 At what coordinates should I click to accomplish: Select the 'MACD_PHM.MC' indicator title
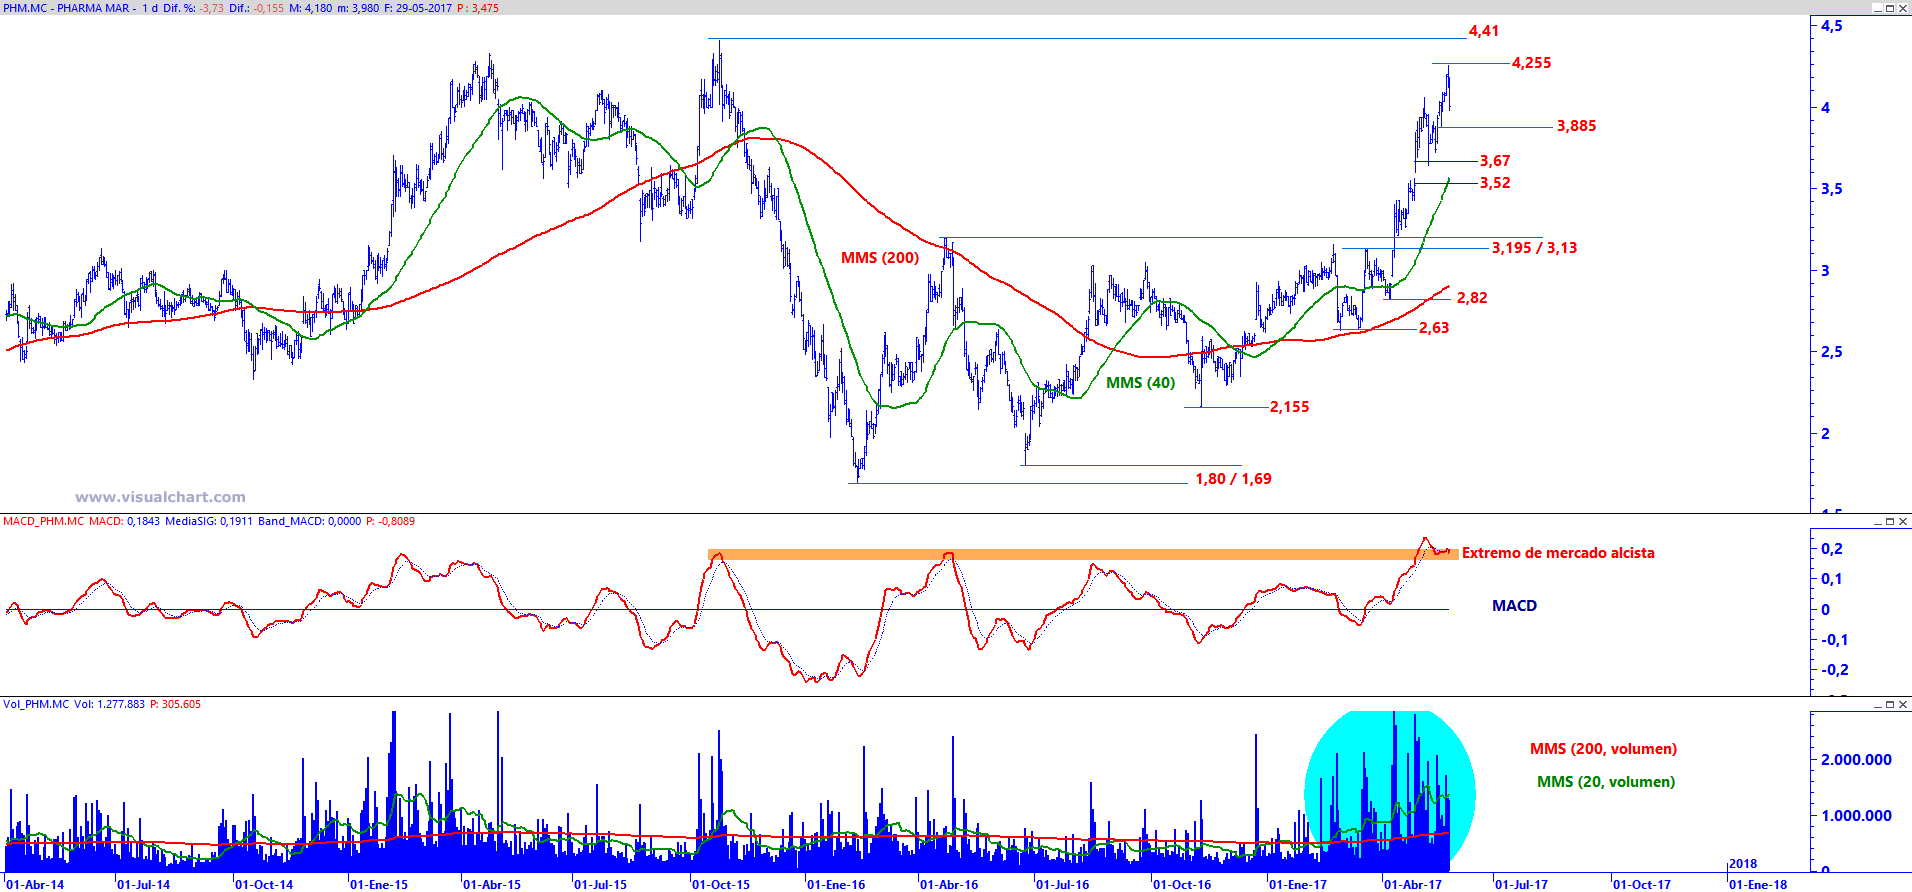click(43, 521)
